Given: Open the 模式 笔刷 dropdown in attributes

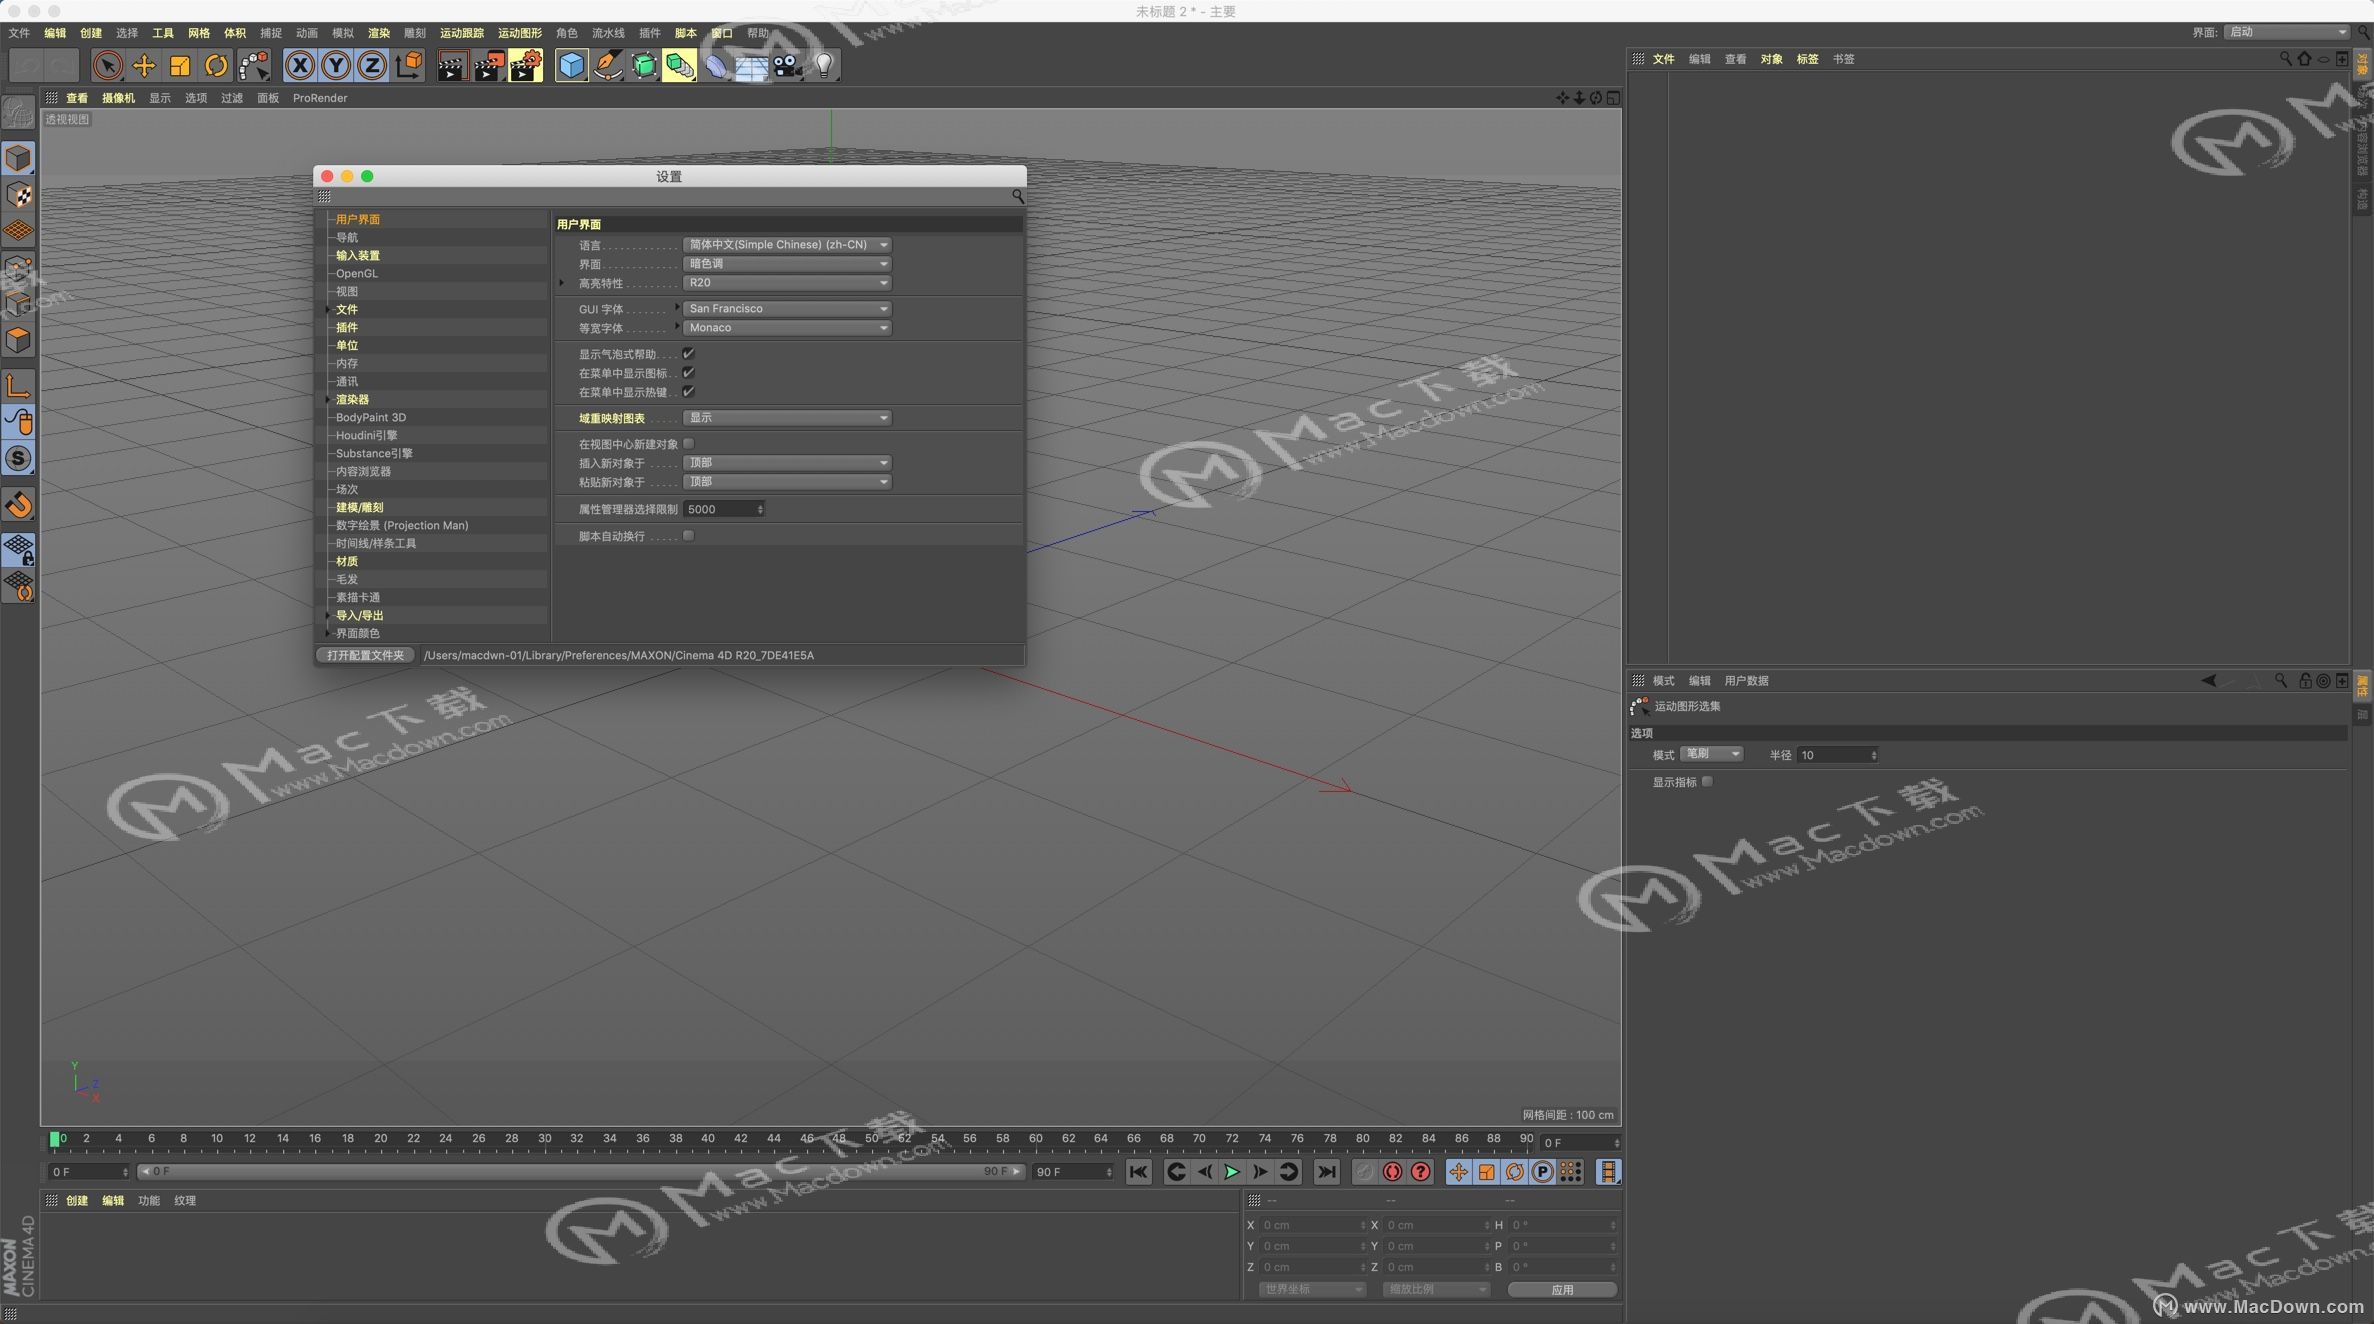Looking at the screenshot, I should point(1712,754).
